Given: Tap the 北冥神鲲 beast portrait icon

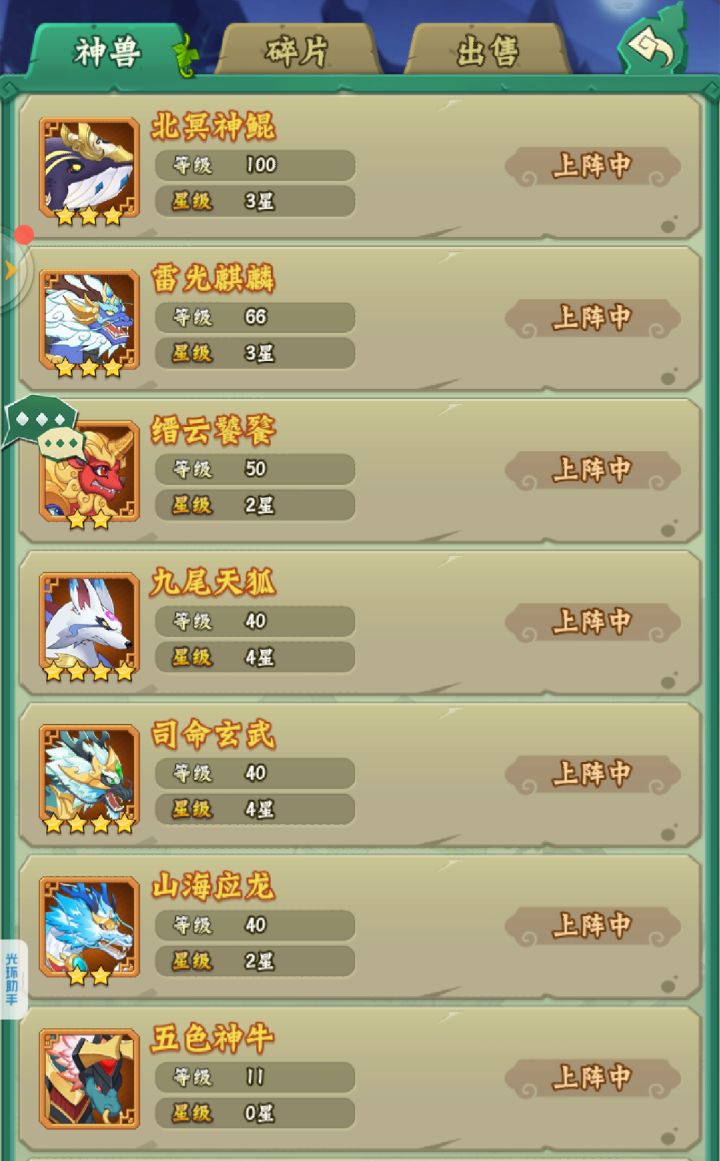Looking at the screenshot, I should [89, 169].
